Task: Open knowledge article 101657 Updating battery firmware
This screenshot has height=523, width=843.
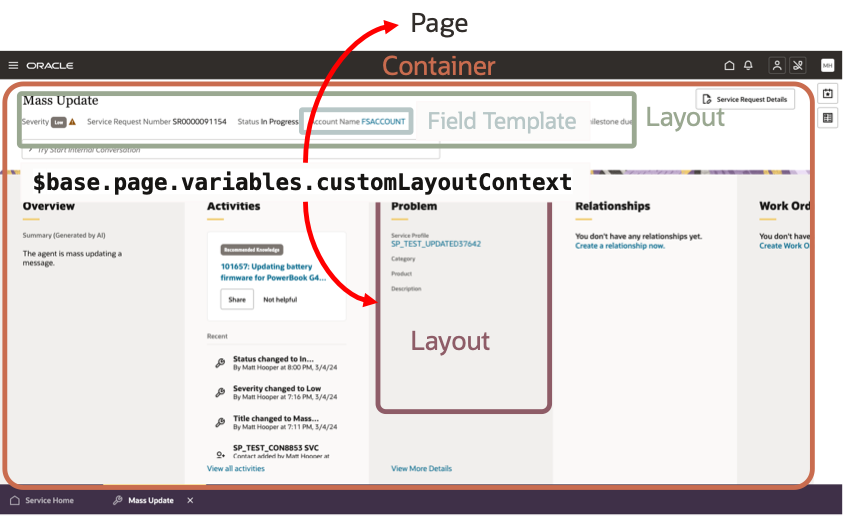Action: 273,272
